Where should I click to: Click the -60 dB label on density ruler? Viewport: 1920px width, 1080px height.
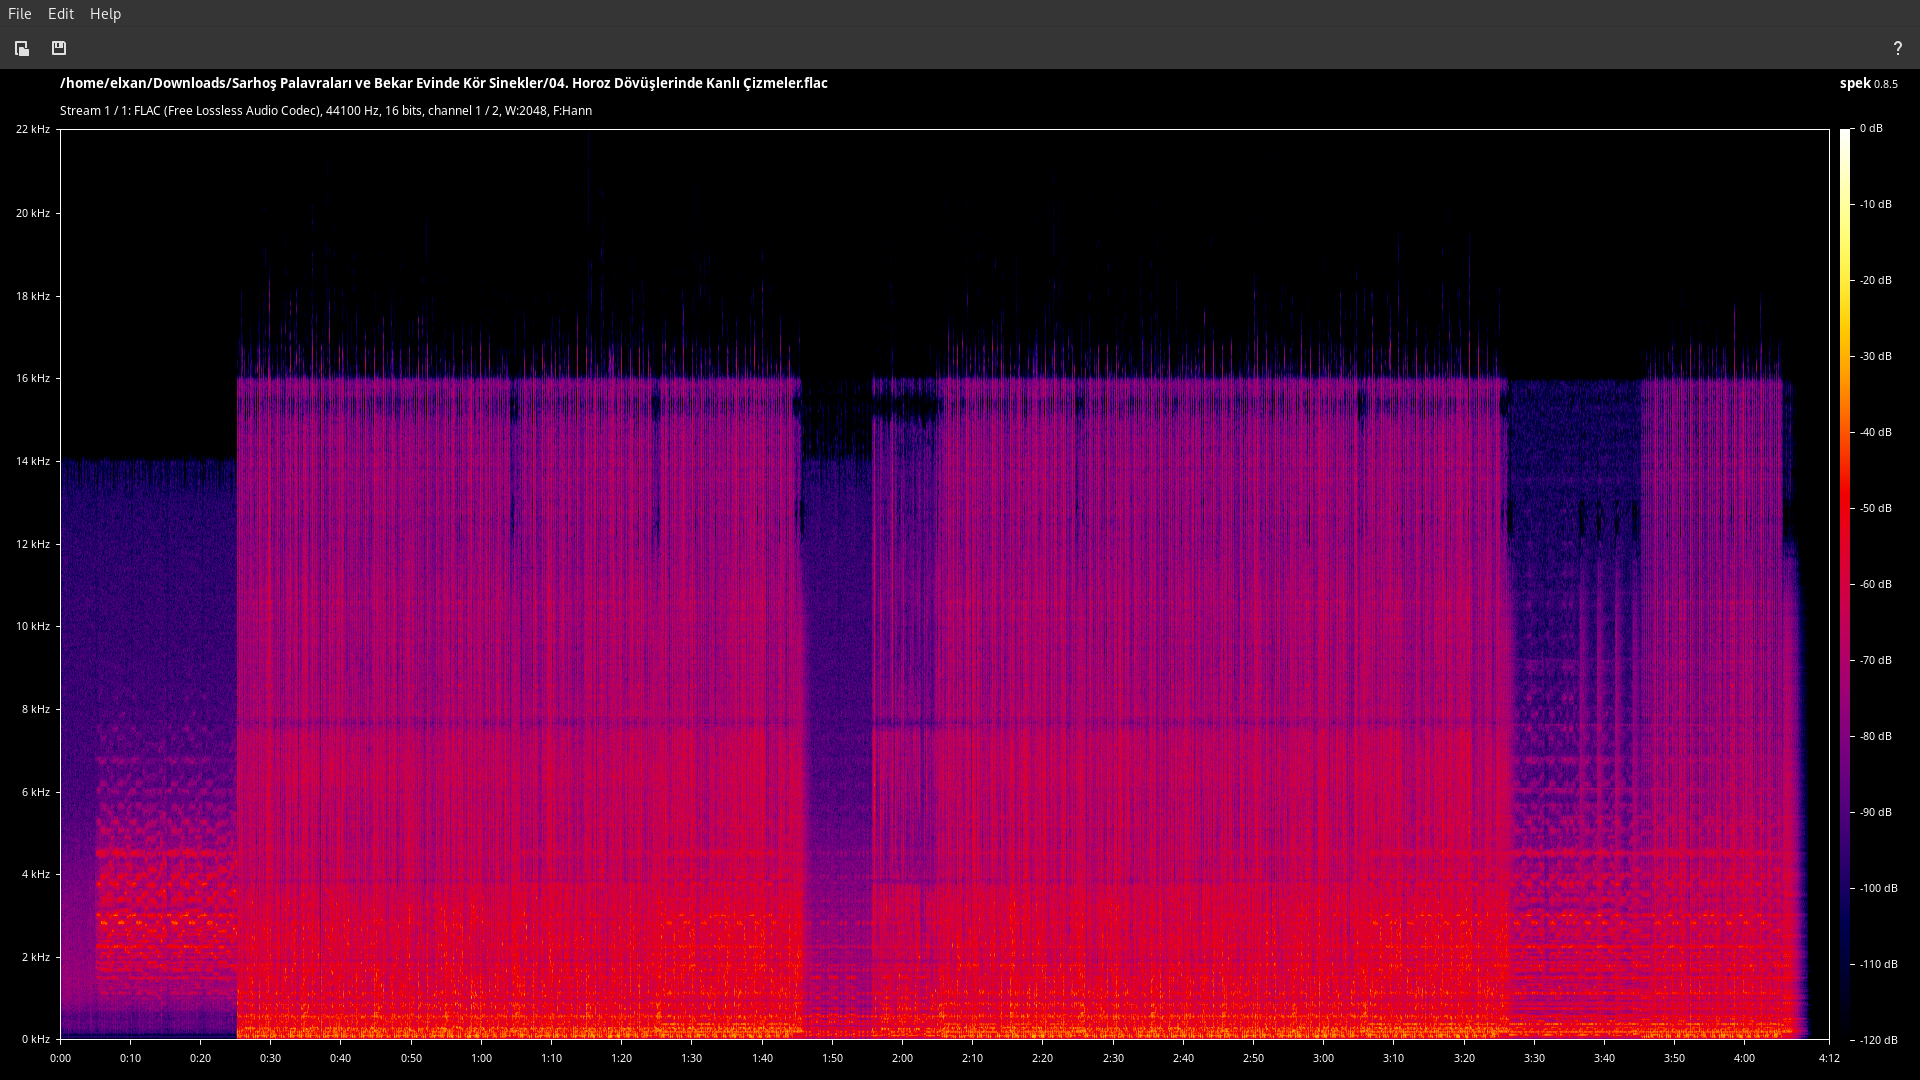pyautogui.click(x=1875, y=584)
